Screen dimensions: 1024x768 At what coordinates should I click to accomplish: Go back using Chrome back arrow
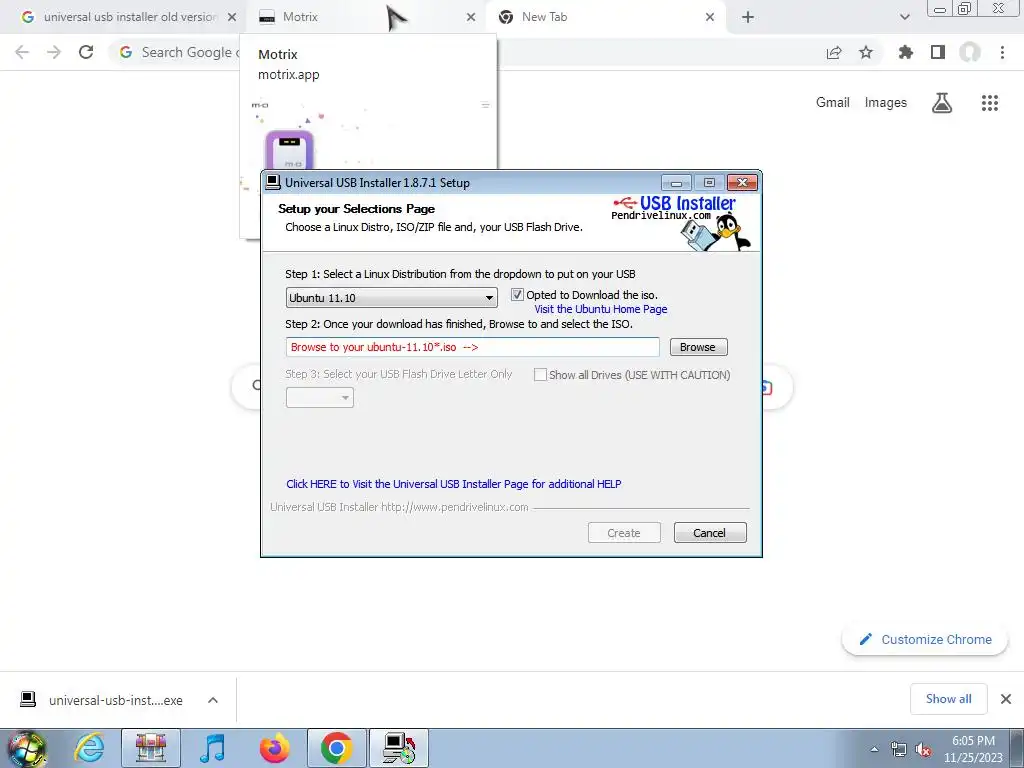pyautogui.click(x=22, y=52)
